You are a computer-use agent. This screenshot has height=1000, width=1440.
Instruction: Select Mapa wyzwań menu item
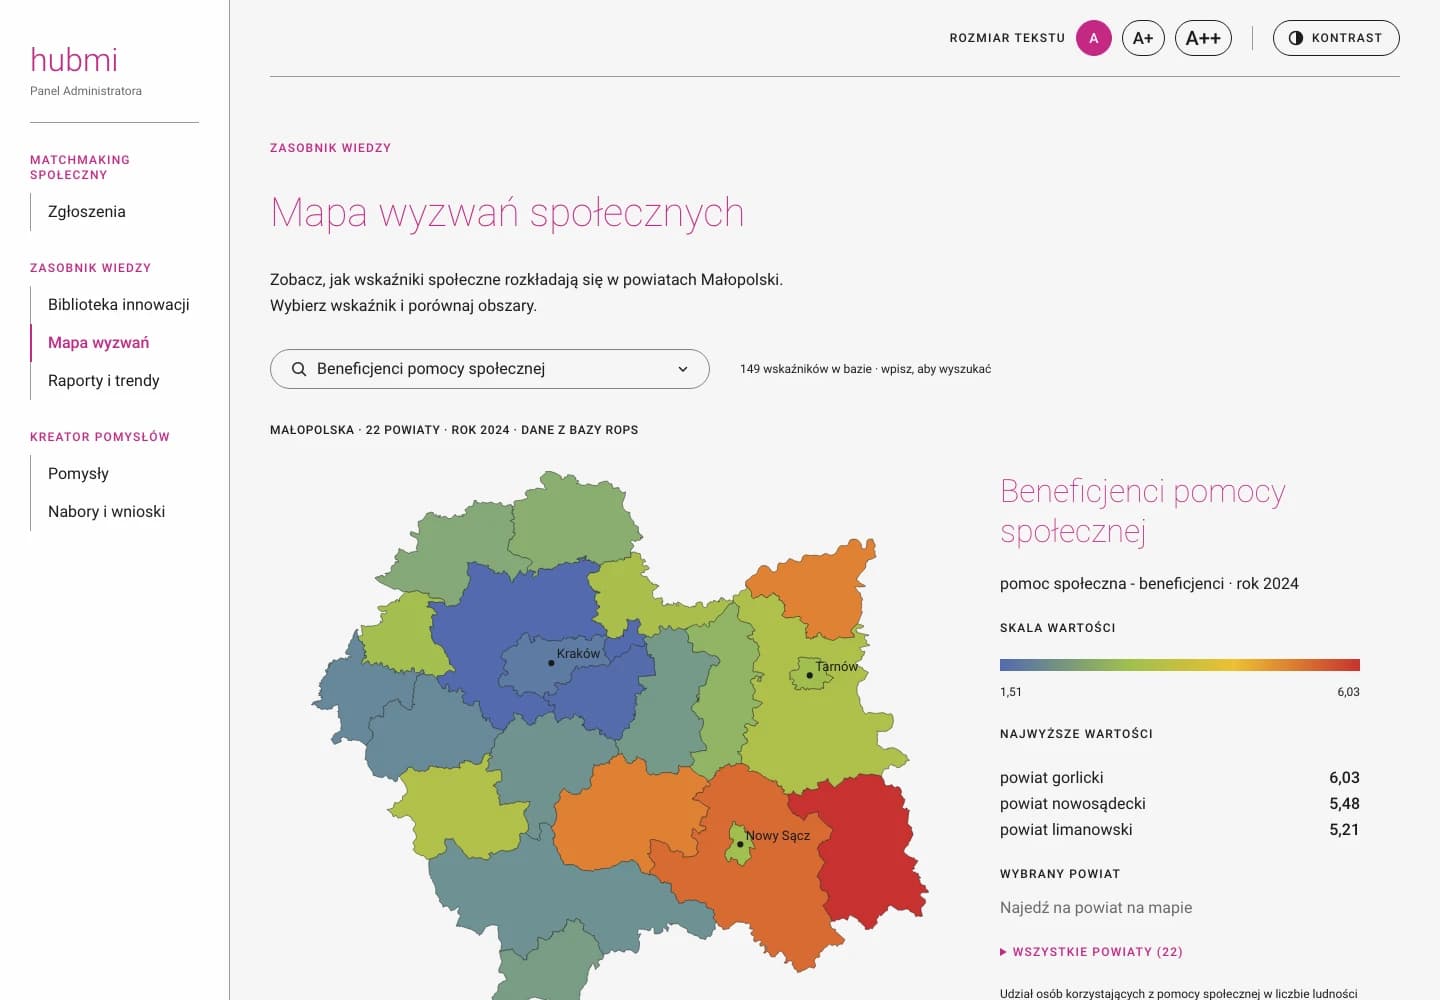[99, 343]
